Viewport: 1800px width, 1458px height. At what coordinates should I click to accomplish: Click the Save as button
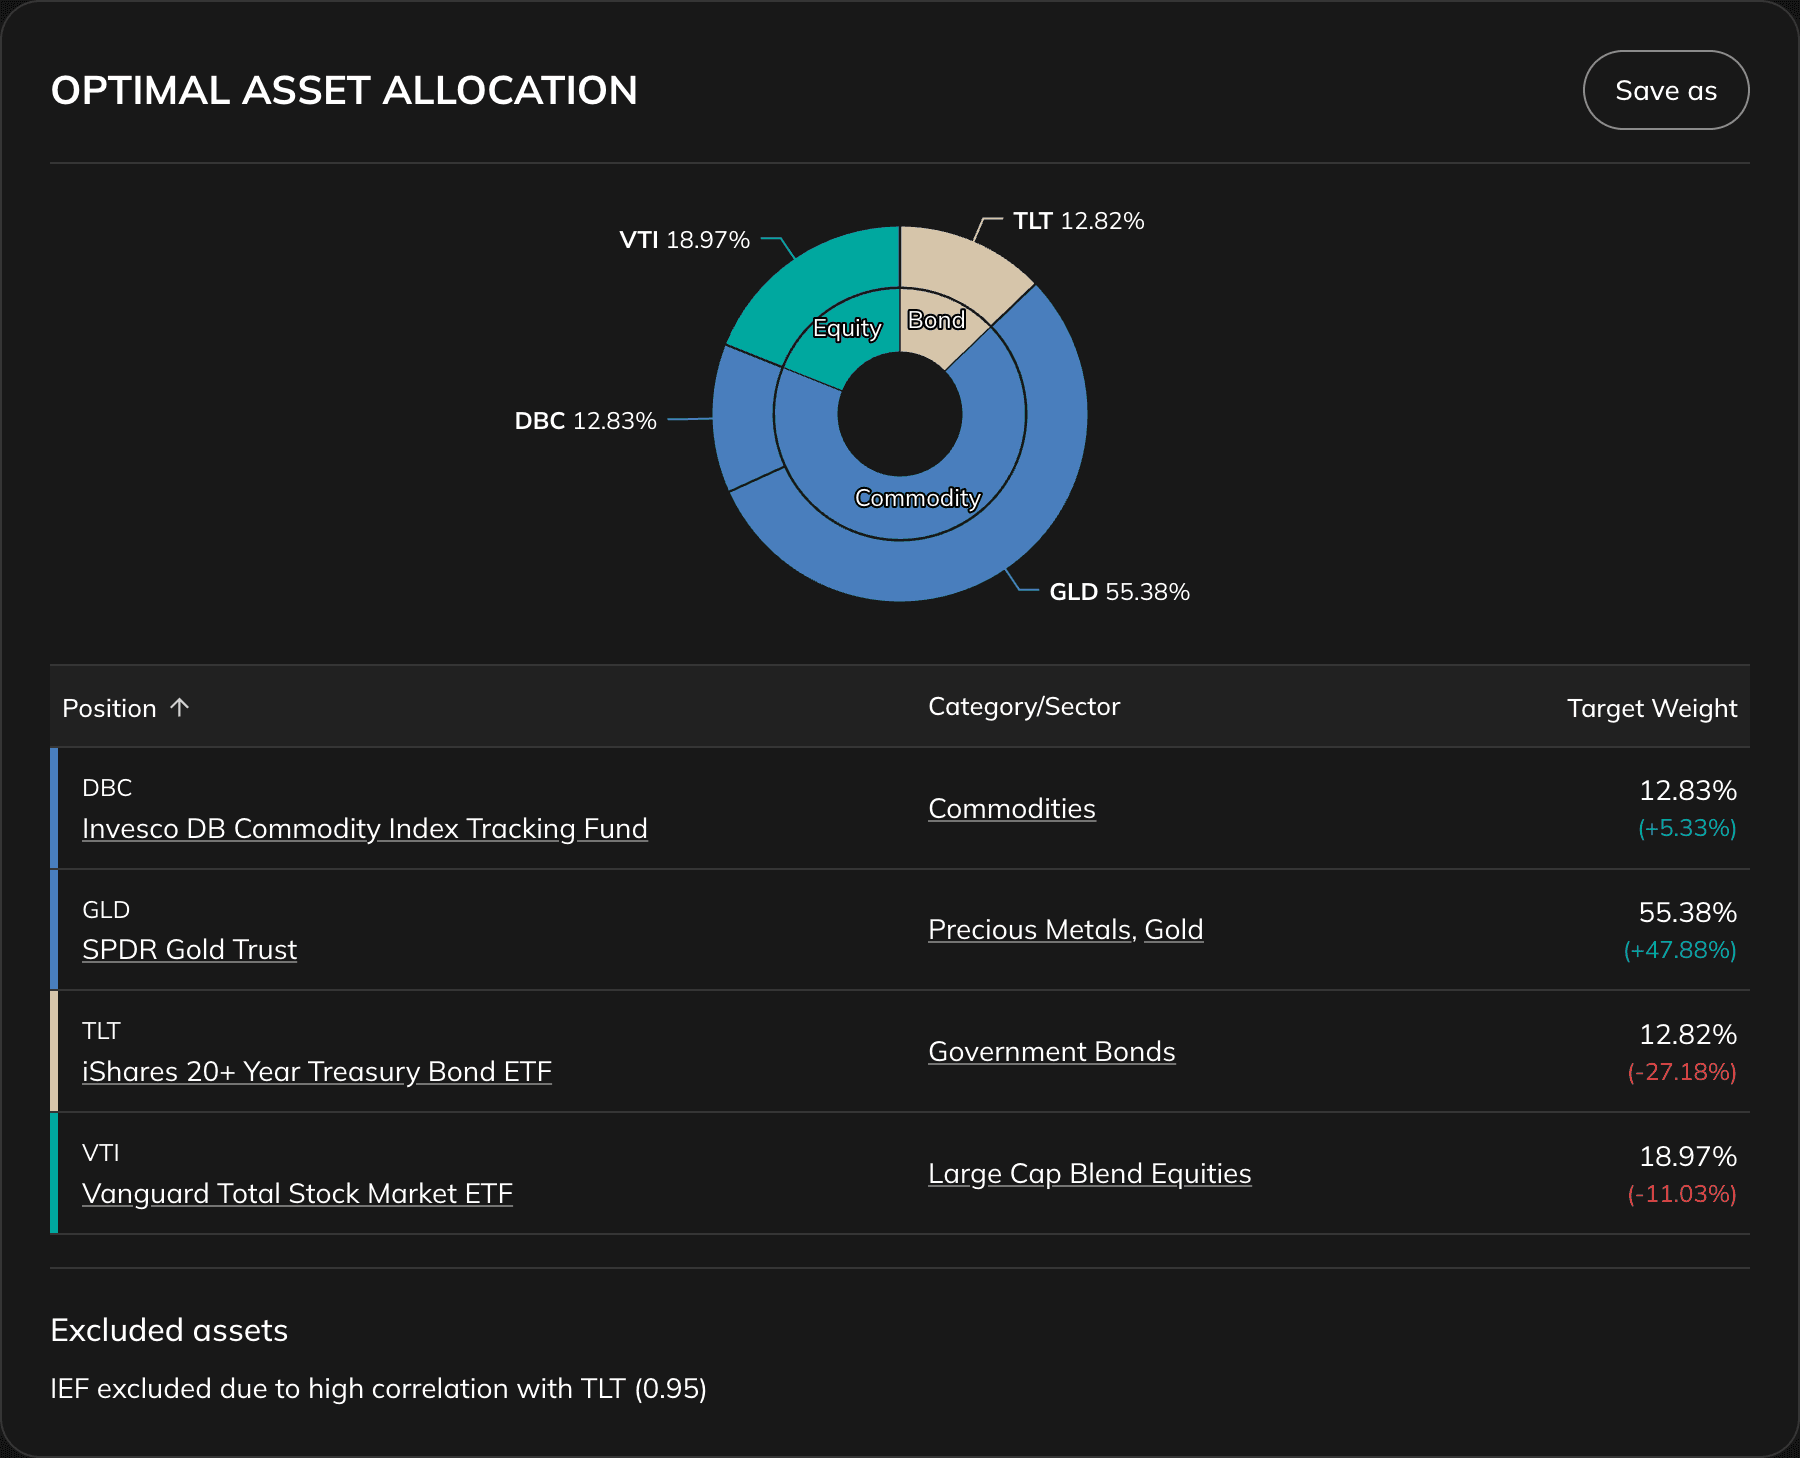click(x=1665, y=90)
